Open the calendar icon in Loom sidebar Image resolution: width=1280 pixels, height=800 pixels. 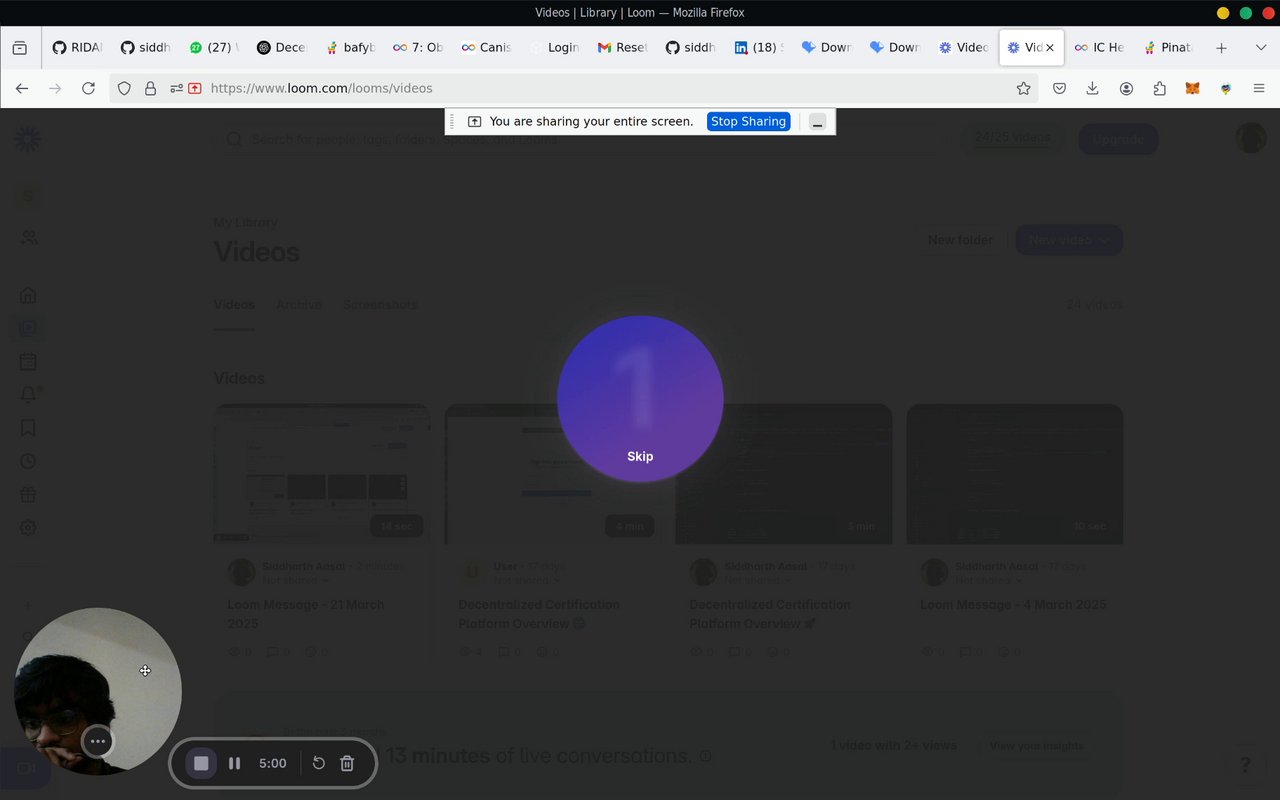click(28, 361)
